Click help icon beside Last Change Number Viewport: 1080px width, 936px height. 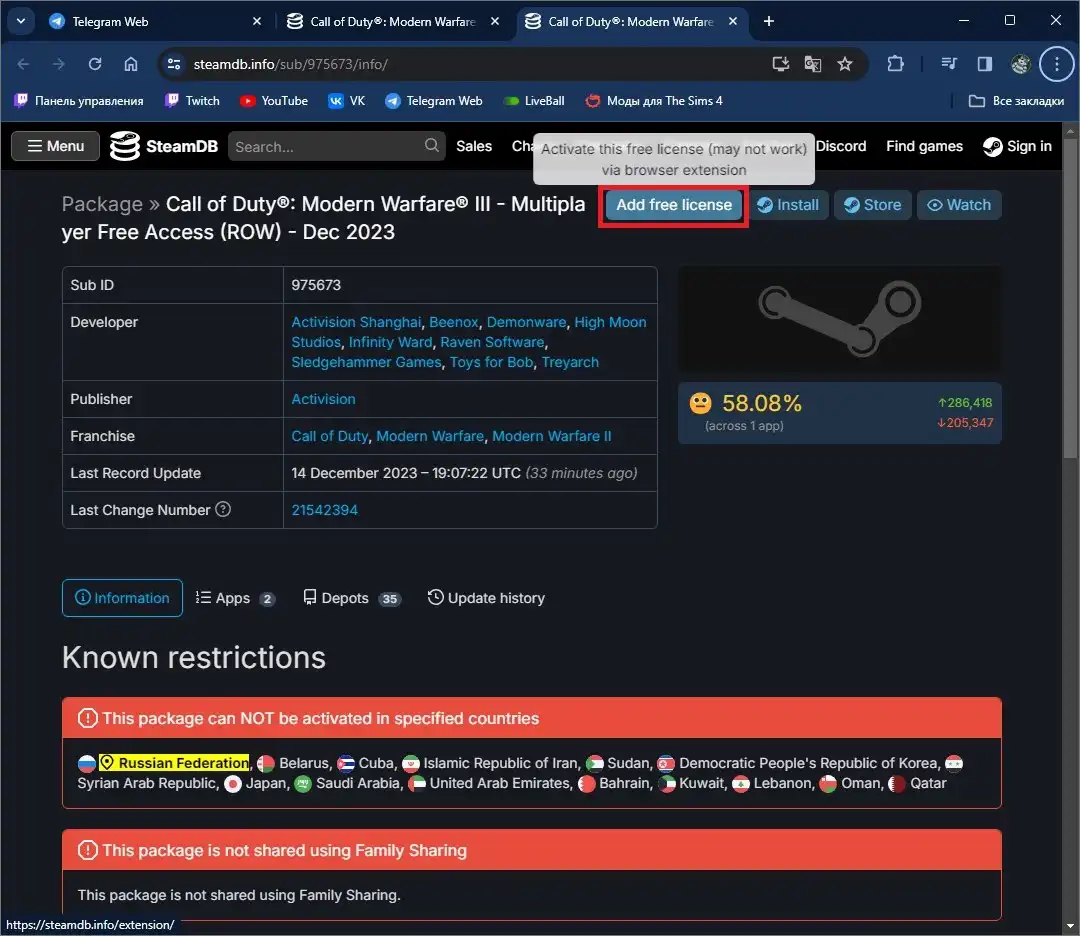(x=223, y=510)
